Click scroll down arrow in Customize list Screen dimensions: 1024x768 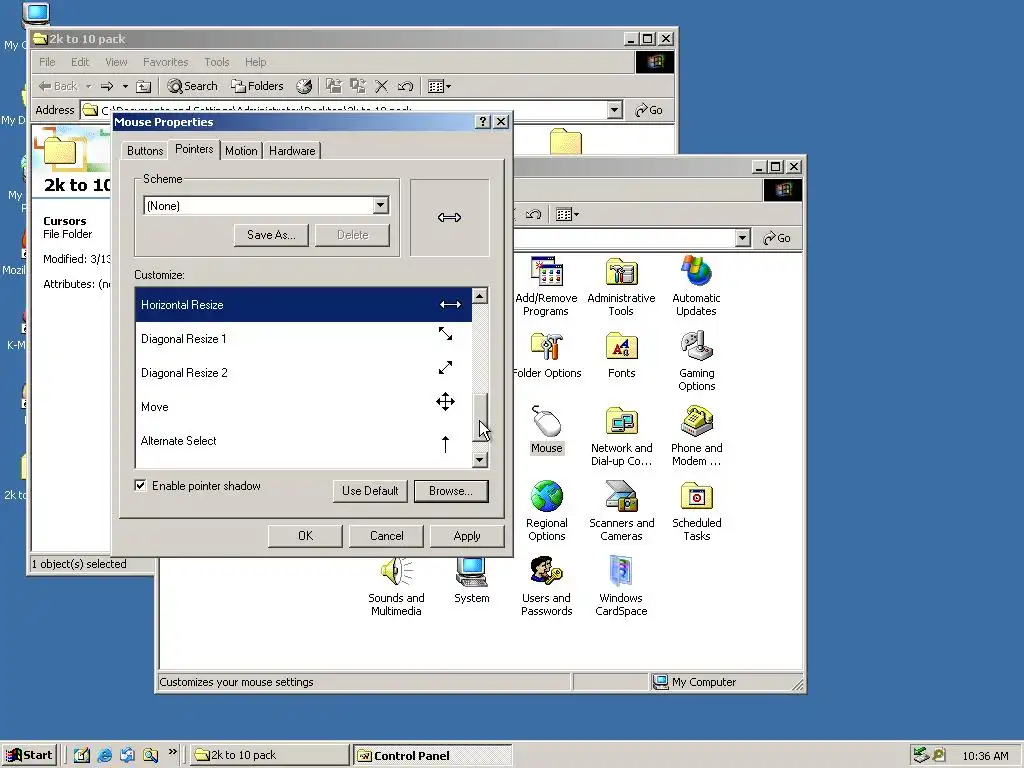(479, 460)
